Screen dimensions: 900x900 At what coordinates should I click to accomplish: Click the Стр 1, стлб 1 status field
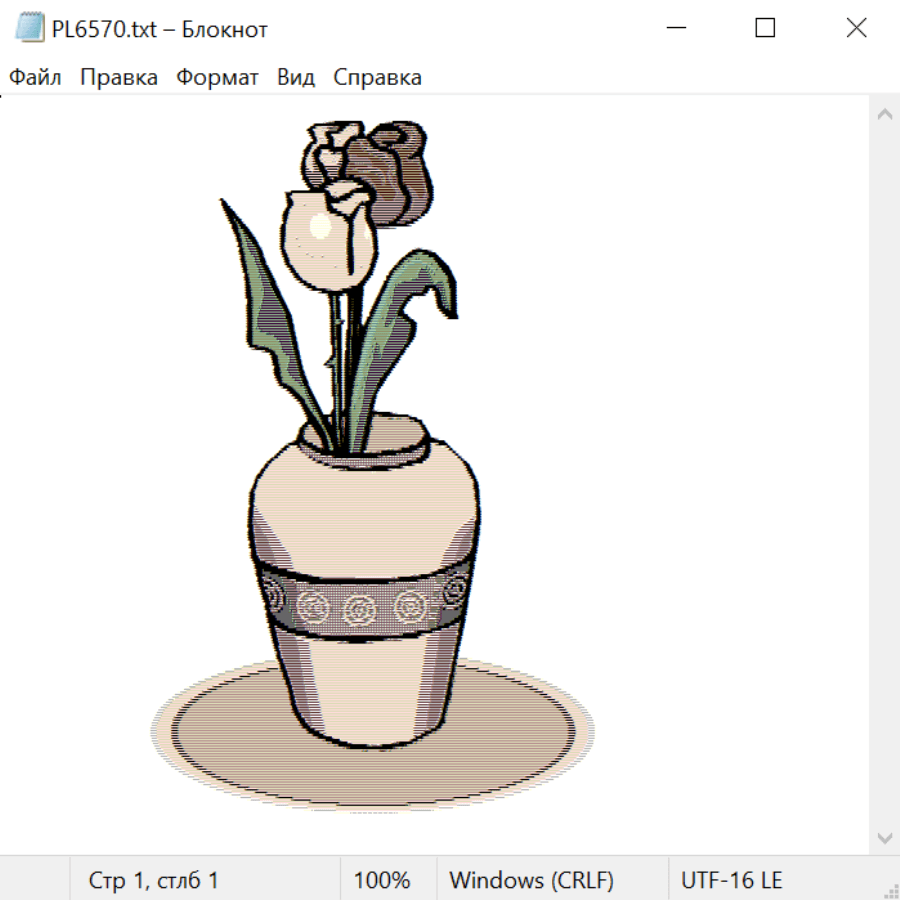tap(154, 881)
